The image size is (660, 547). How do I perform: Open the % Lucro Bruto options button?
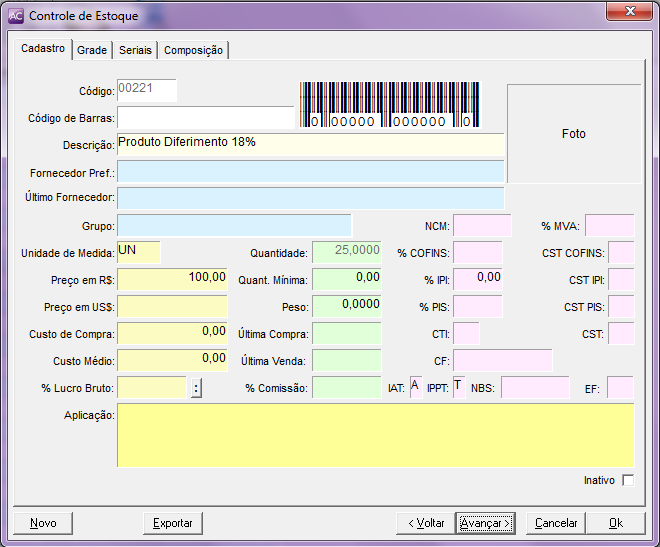[x=197, y=388]
